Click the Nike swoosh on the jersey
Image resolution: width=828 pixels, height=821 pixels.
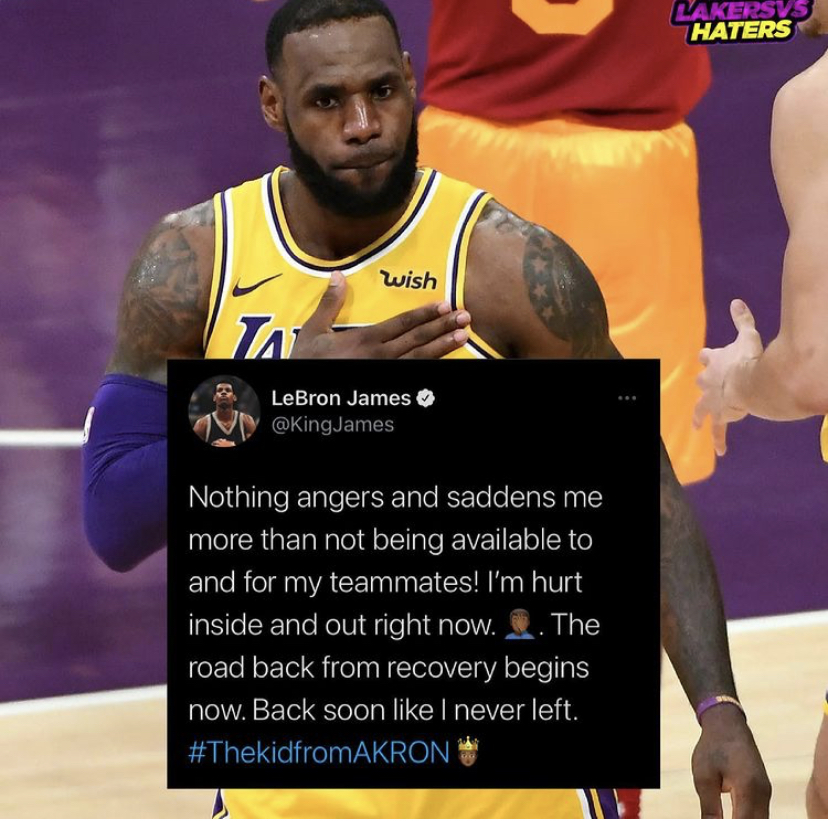coord(257,285)
